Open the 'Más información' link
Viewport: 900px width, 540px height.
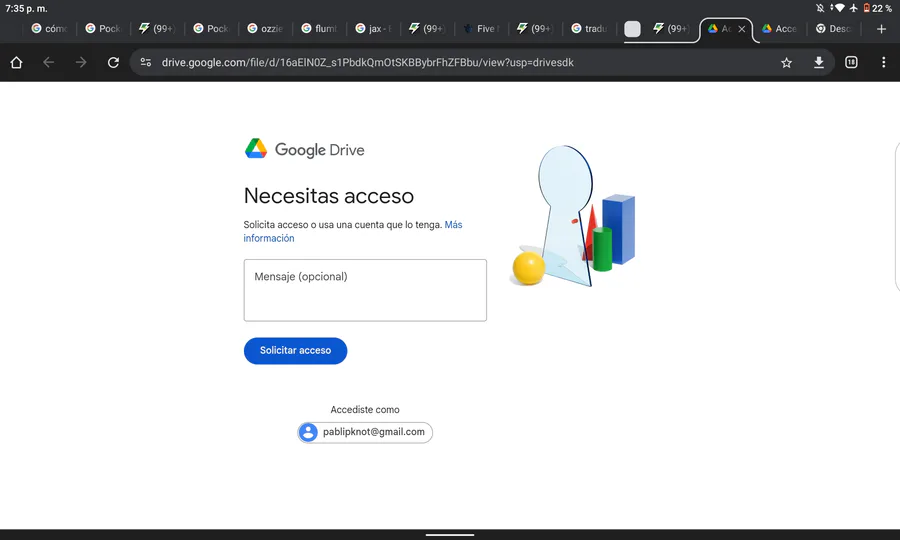coord(352,231)
